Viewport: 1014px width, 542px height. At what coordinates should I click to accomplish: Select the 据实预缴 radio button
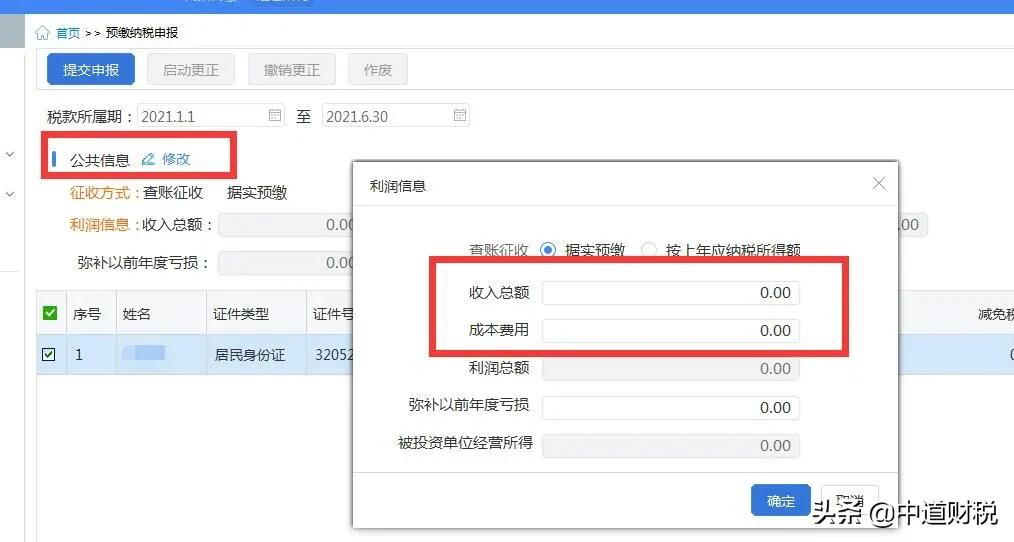click(x=548, y=250)
